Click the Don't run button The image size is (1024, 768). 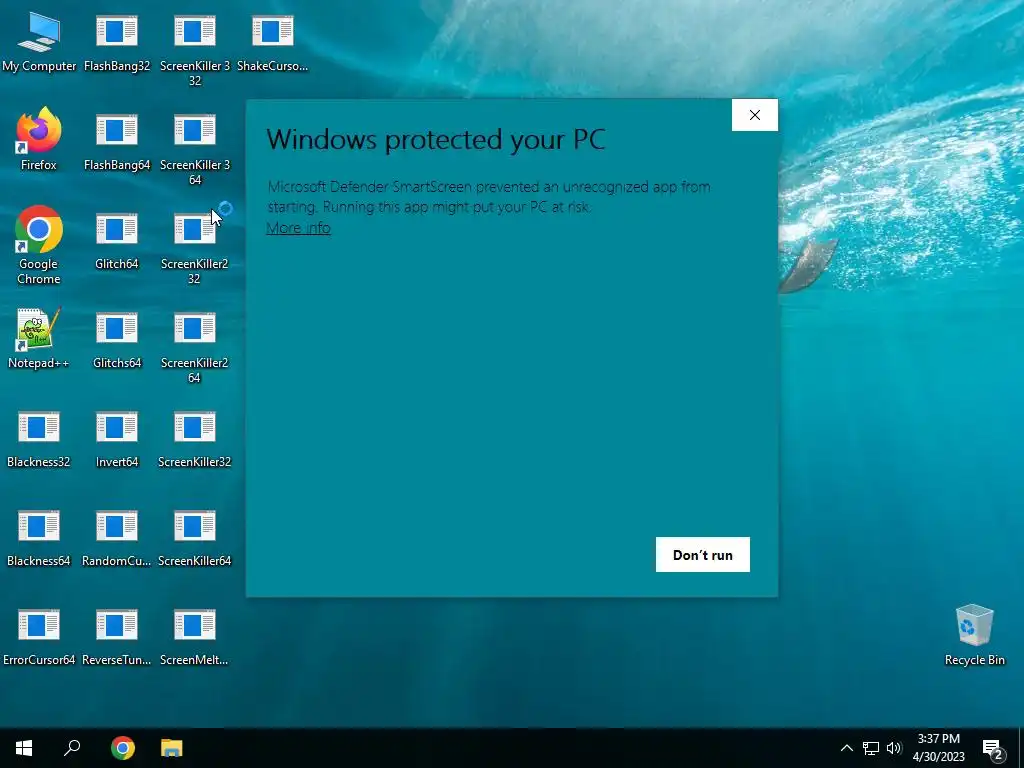(x=703, y=554)
